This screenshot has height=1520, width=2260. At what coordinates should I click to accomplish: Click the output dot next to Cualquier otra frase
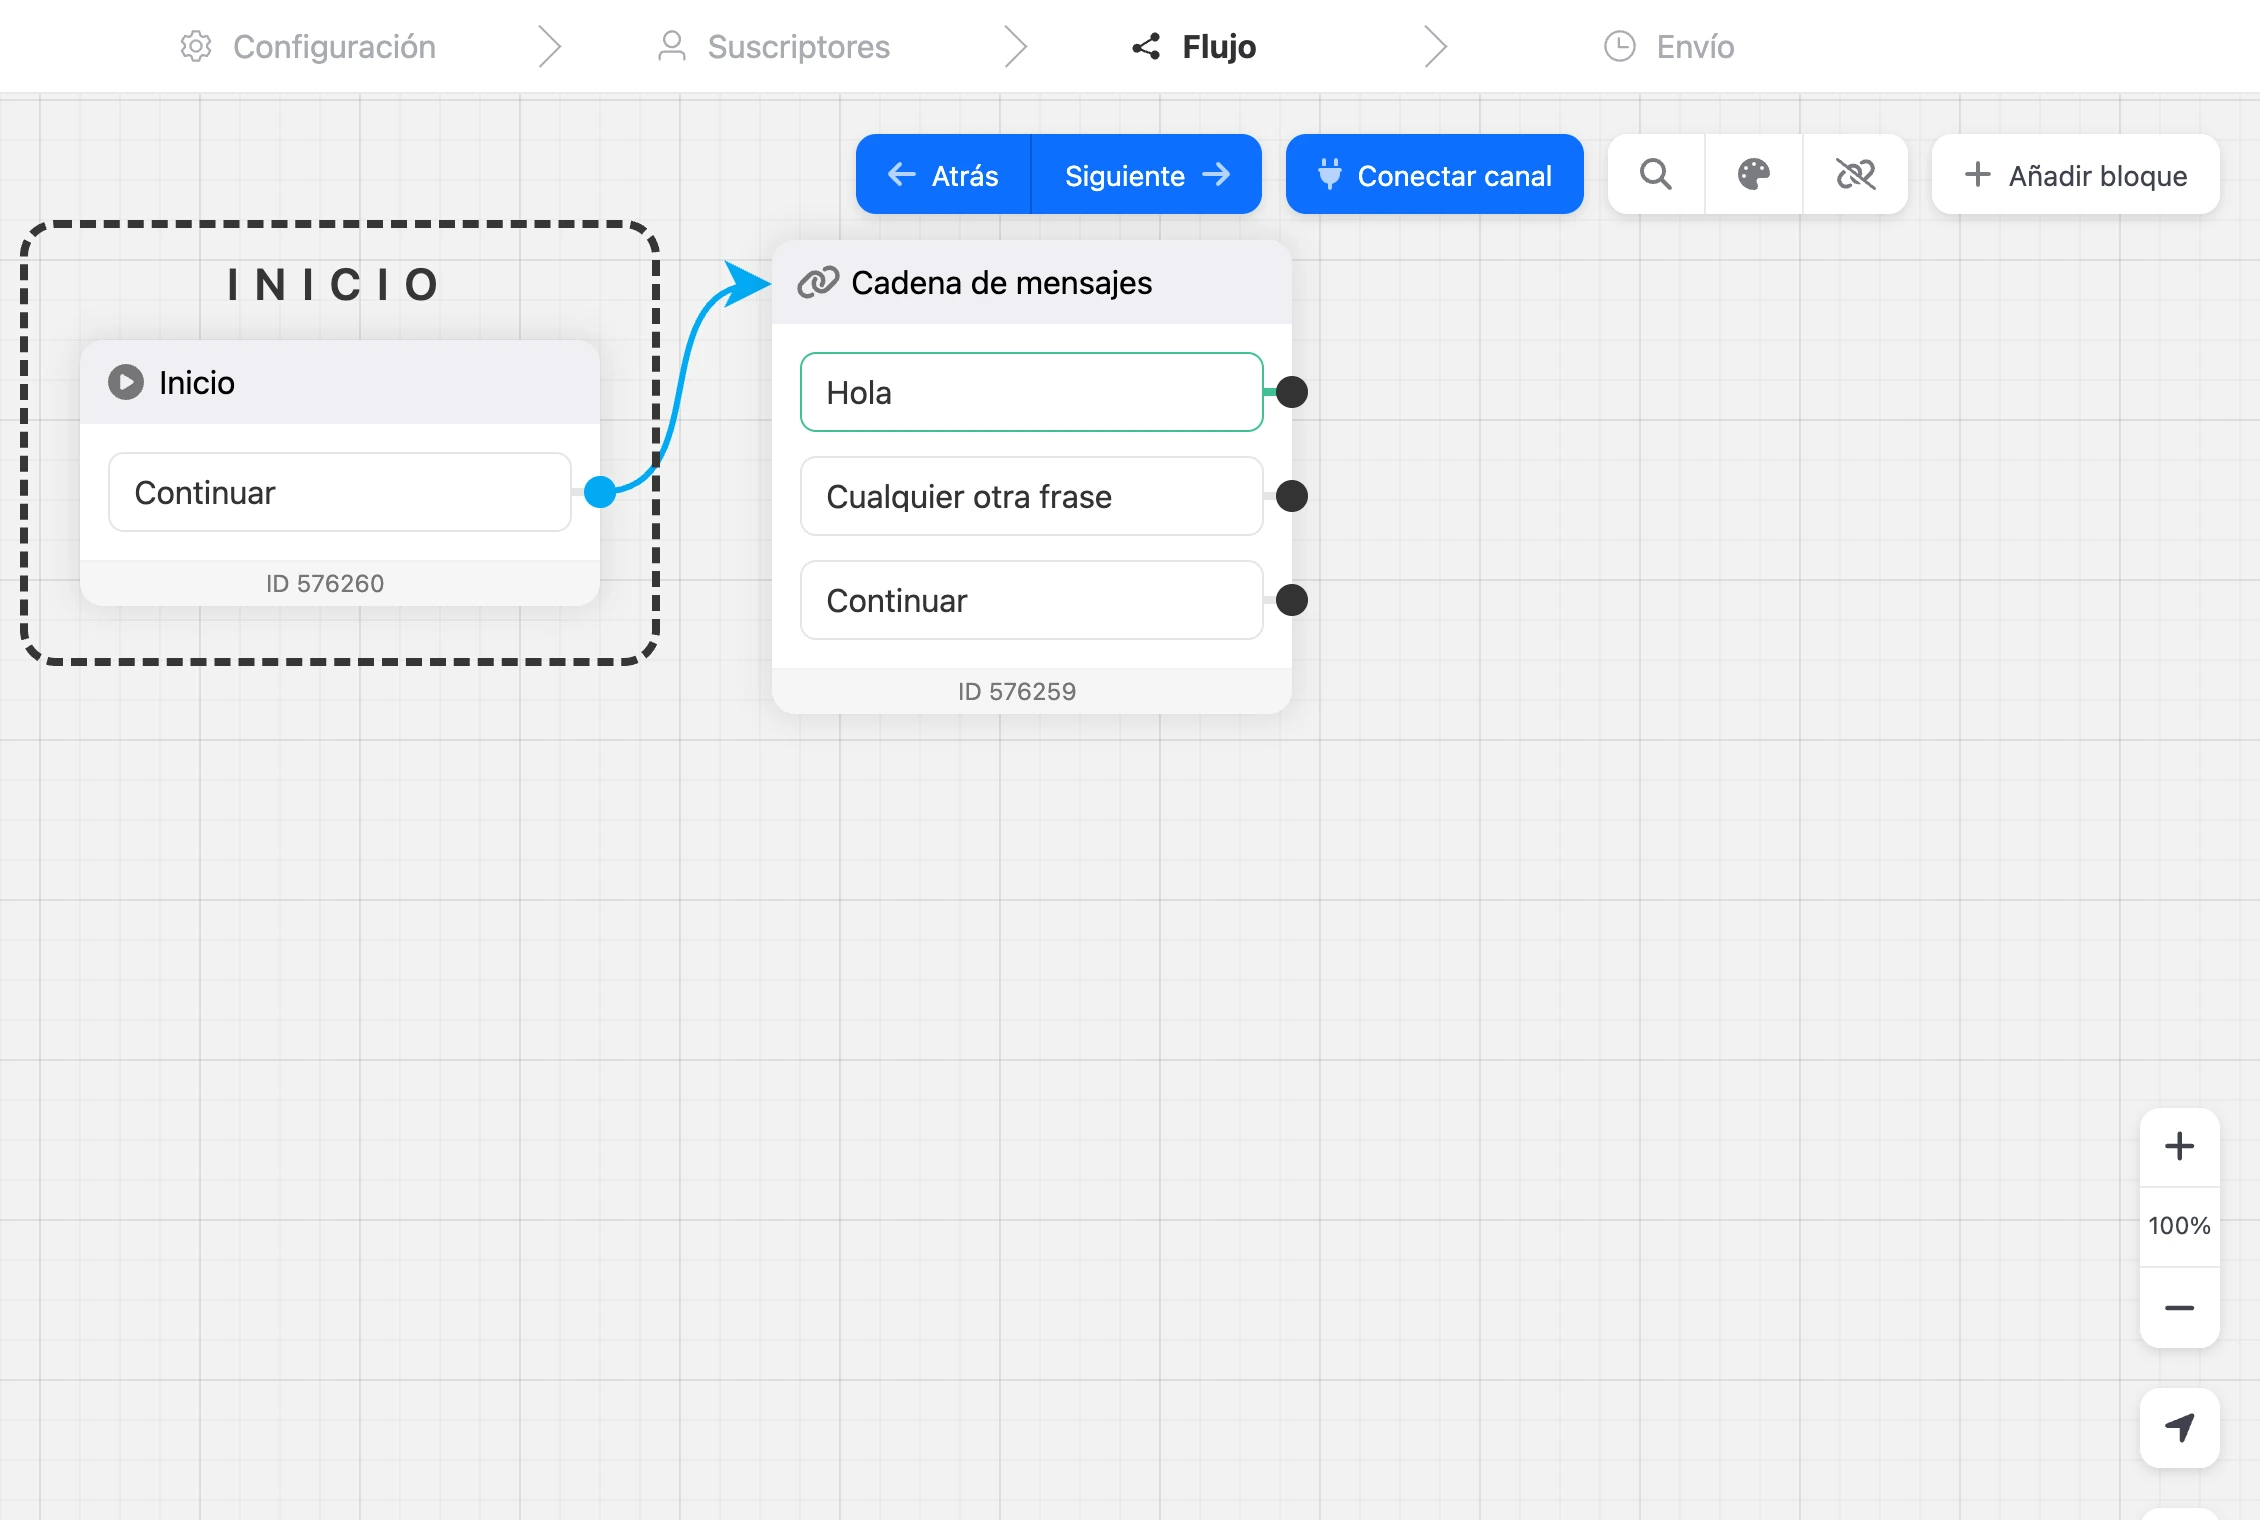point(1292,496)
